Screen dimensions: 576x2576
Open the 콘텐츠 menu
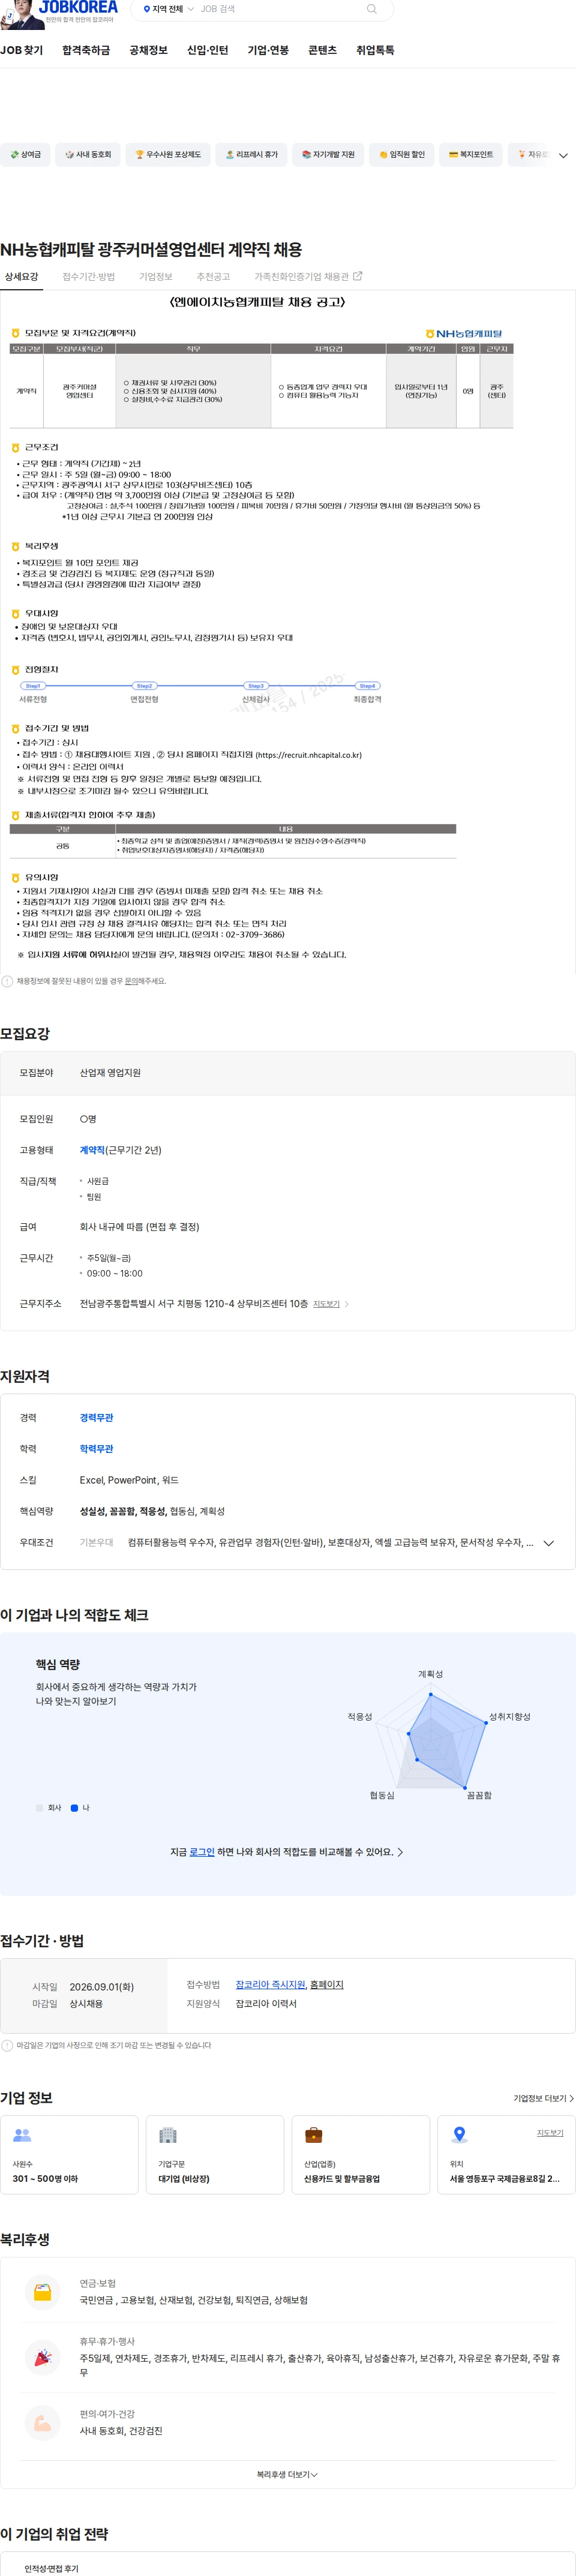pyautogui.click(x=322, y=50)
